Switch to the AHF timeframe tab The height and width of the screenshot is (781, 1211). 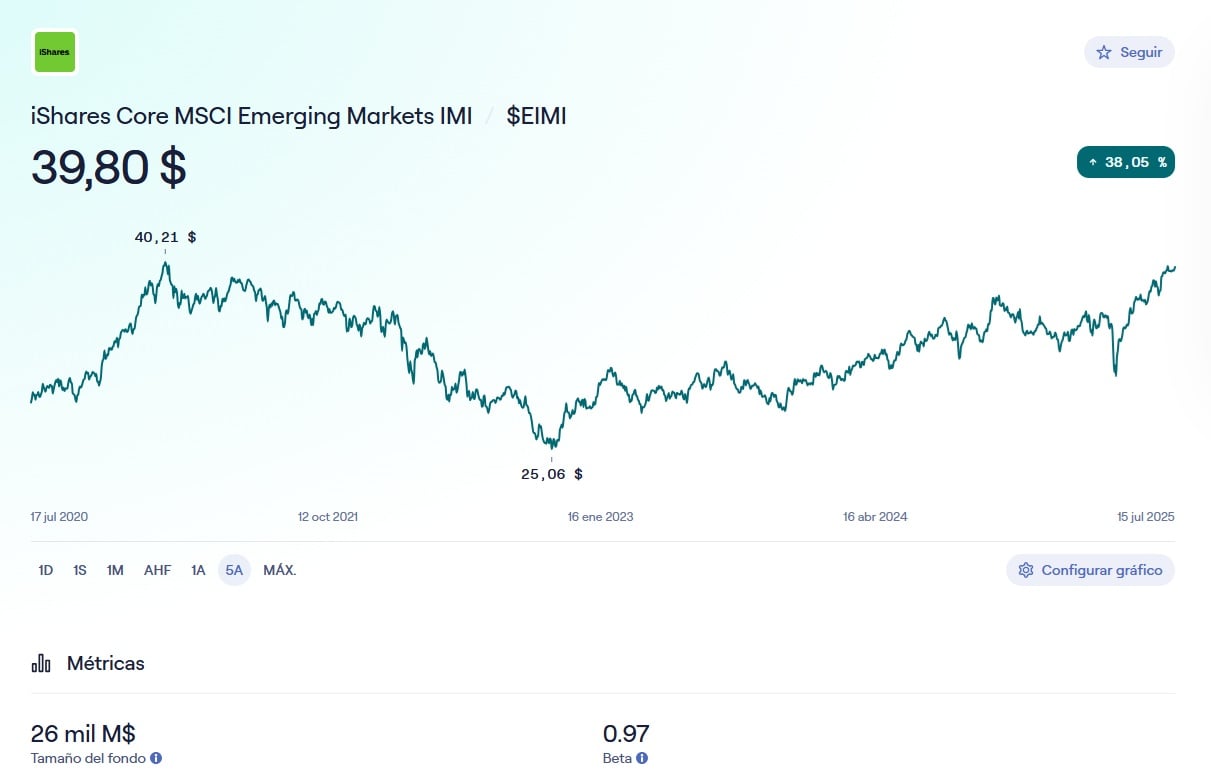(x=157, y=570)
